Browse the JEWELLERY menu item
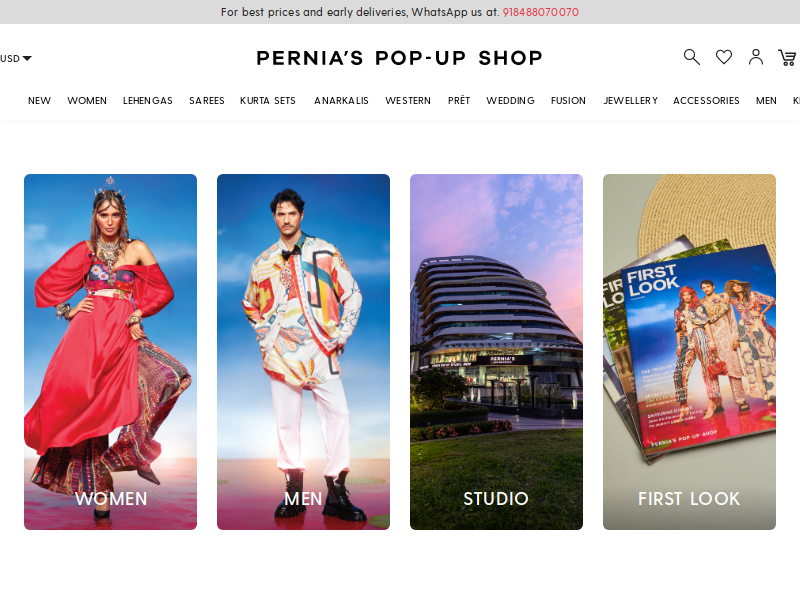Viewport: 800px width, 600px height. (x=631, y=101)
